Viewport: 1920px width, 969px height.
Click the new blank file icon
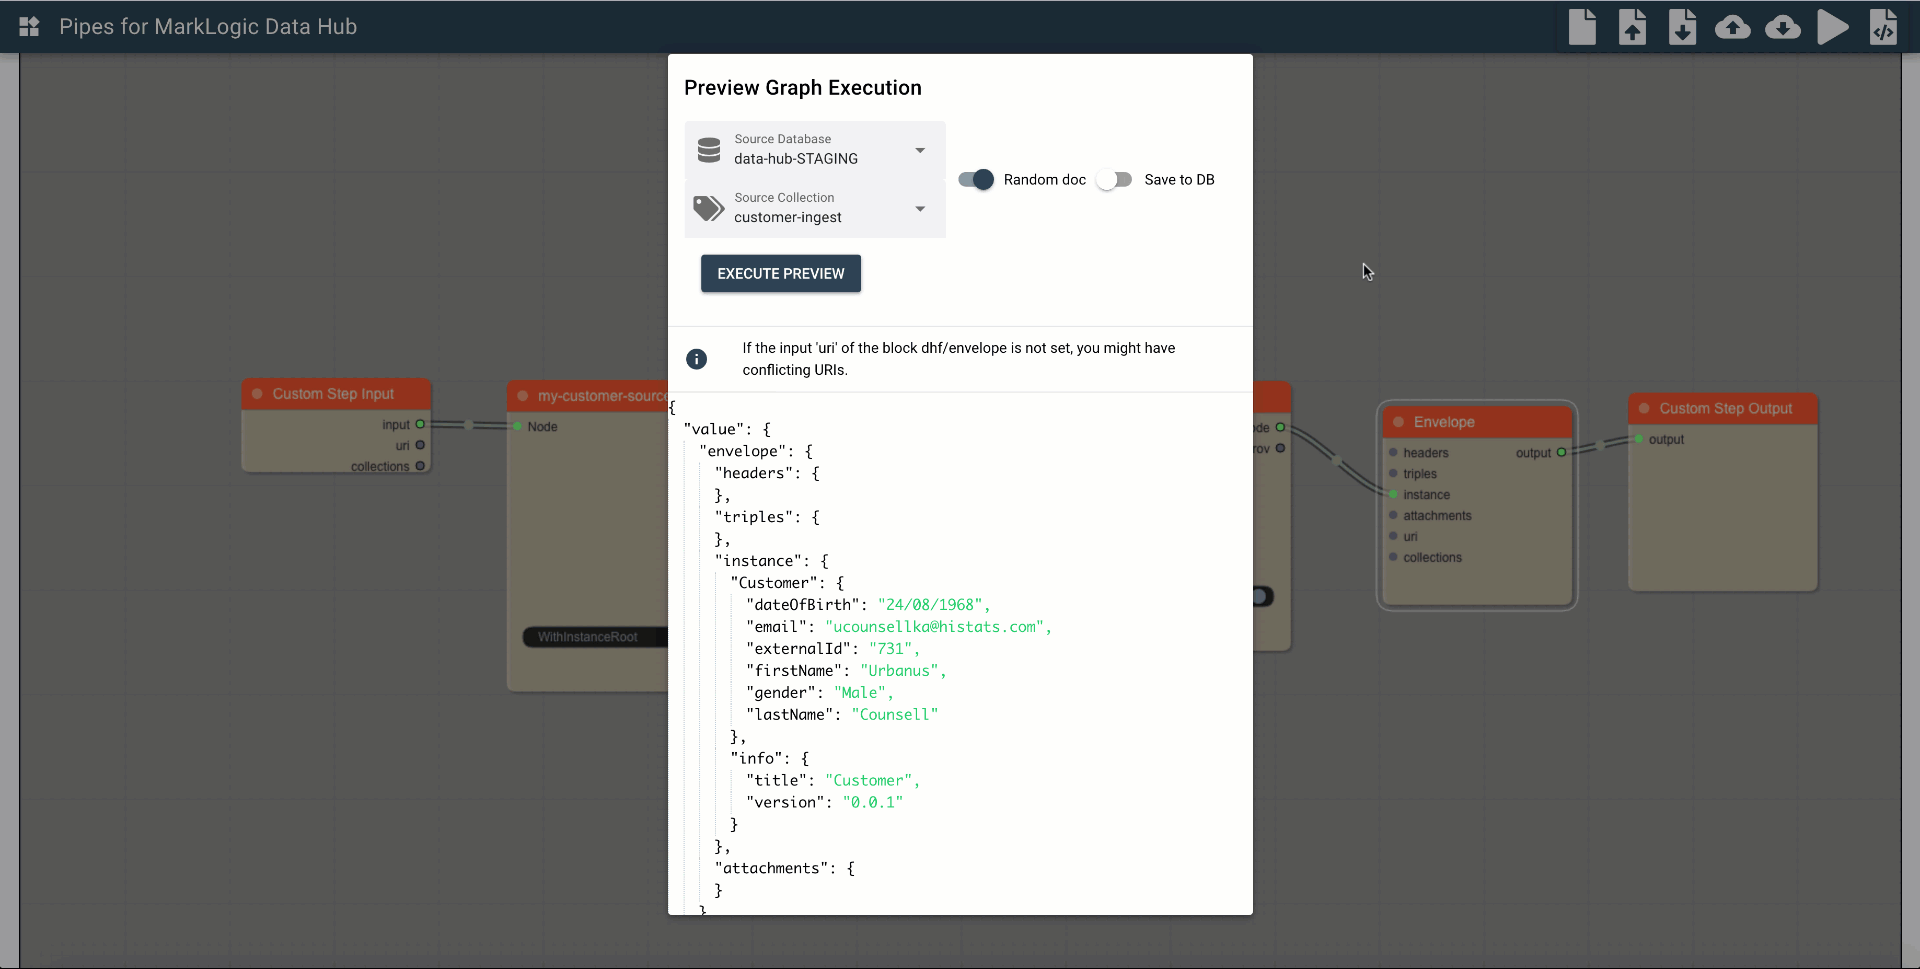click(1582, 27)
